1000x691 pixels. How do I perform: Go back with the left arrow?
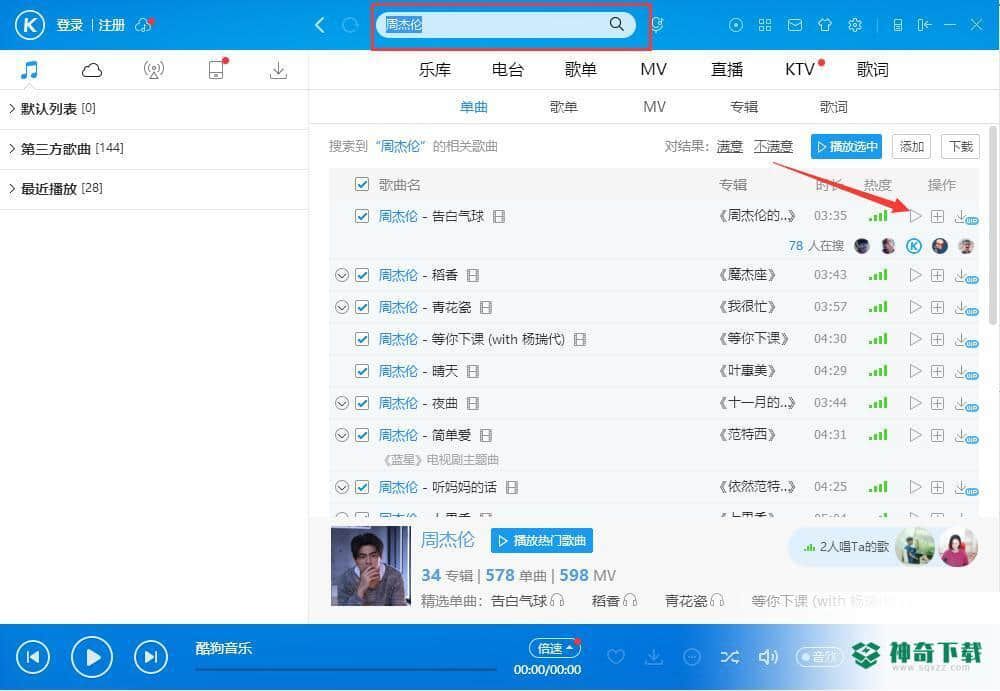point(320,25)
